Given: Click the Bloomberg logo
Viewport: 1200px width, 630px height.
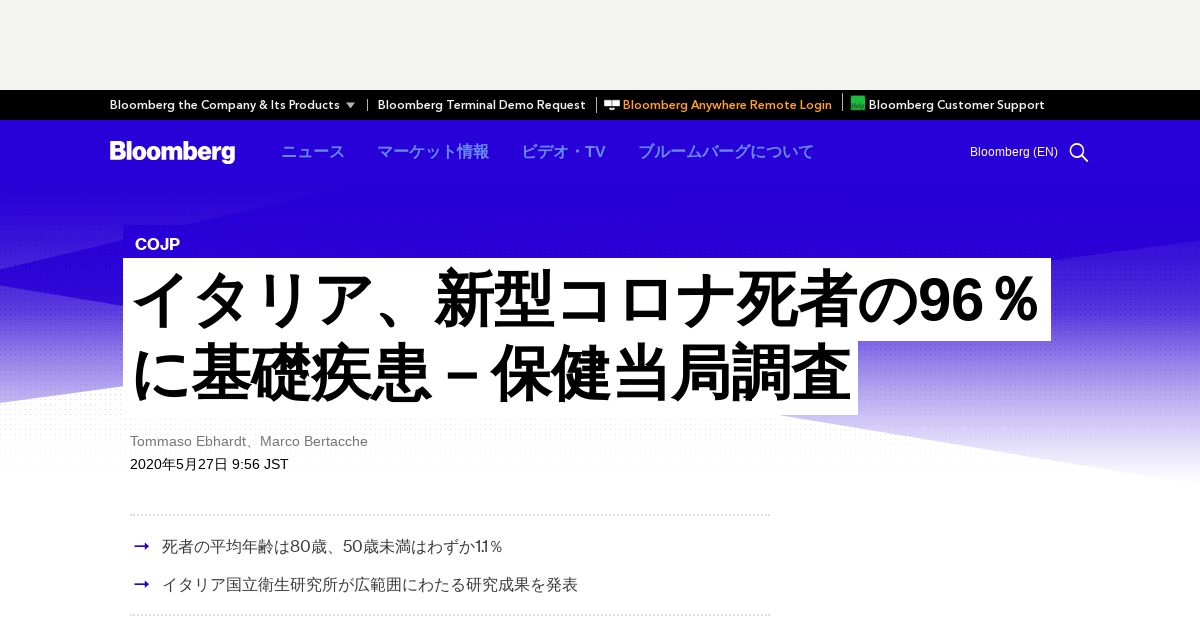Looking at the screenshot, I should click(x=172, y=152).
